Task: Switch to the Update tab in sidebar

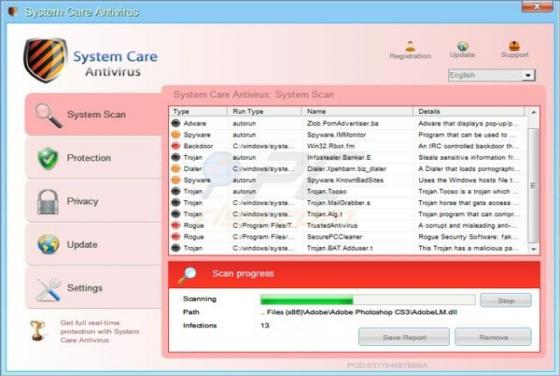Action: coord(94,245)
